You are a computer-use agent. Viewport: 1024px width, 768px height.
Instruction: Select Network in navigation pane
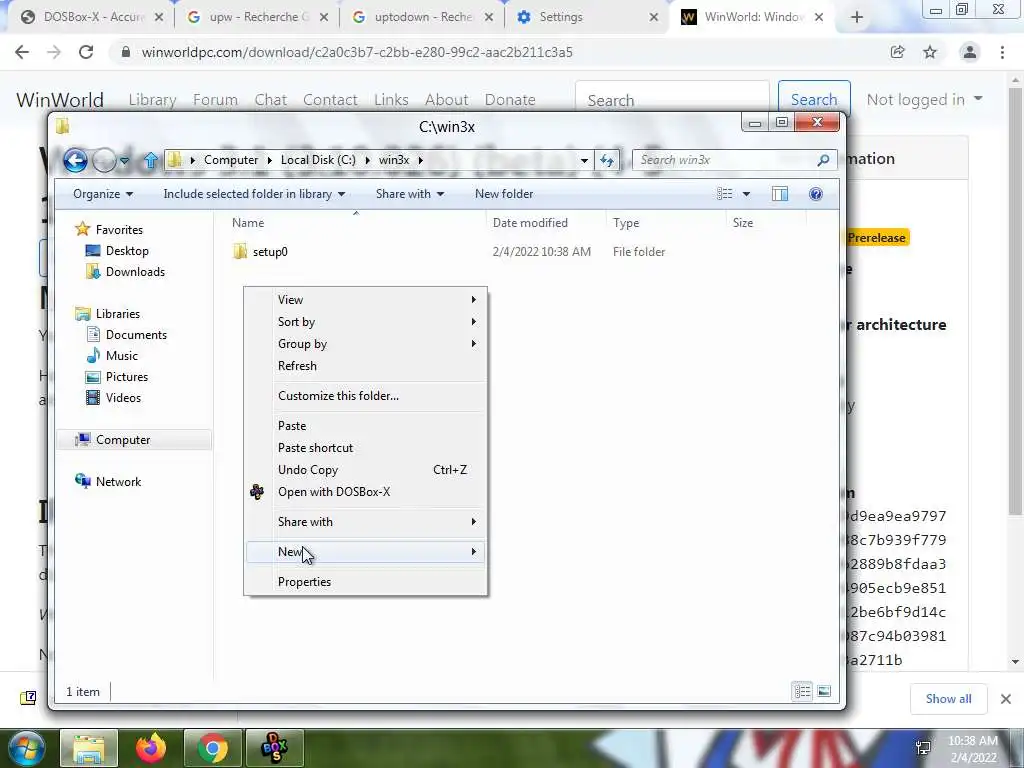click(118, 482)
